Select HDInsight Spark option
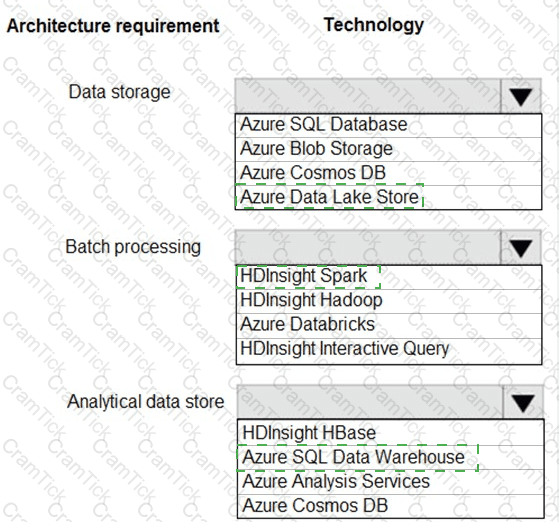559x522 pixels. [x=389, y=277]
